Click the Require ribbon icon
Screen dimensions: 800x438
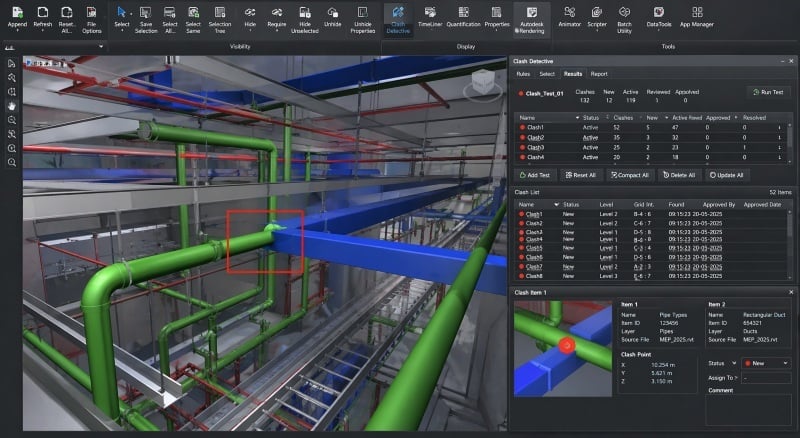click(x=277, y=12)
